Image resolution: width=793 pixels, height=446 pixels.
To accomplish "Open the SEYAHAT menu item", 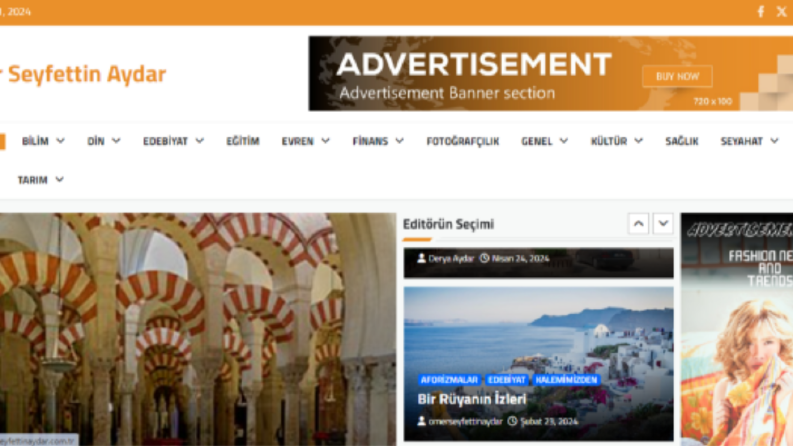I will (741, 141).
